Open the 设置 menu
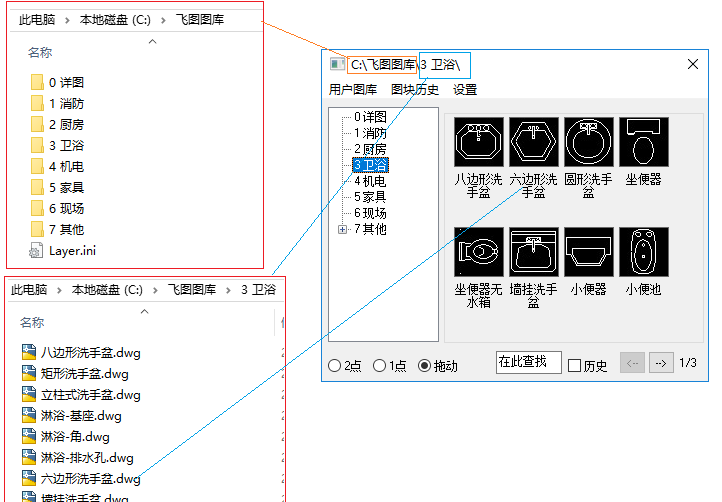 [x=465, y=89]
